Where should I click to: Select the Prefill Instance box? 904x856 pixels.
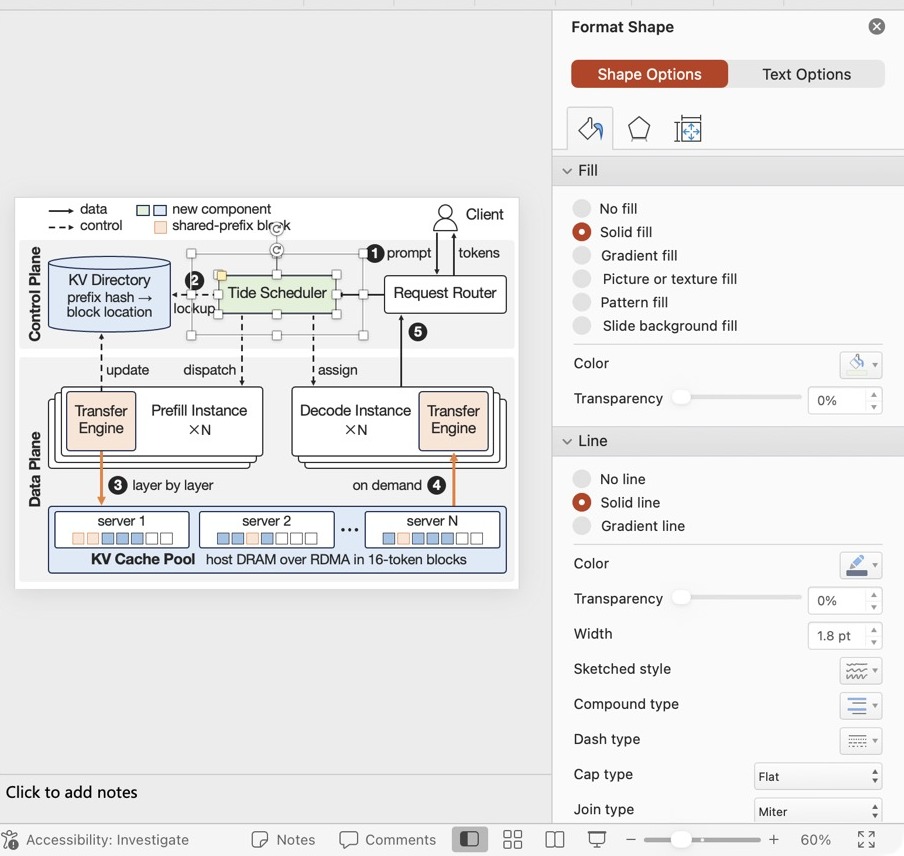[x=199, y=420]
